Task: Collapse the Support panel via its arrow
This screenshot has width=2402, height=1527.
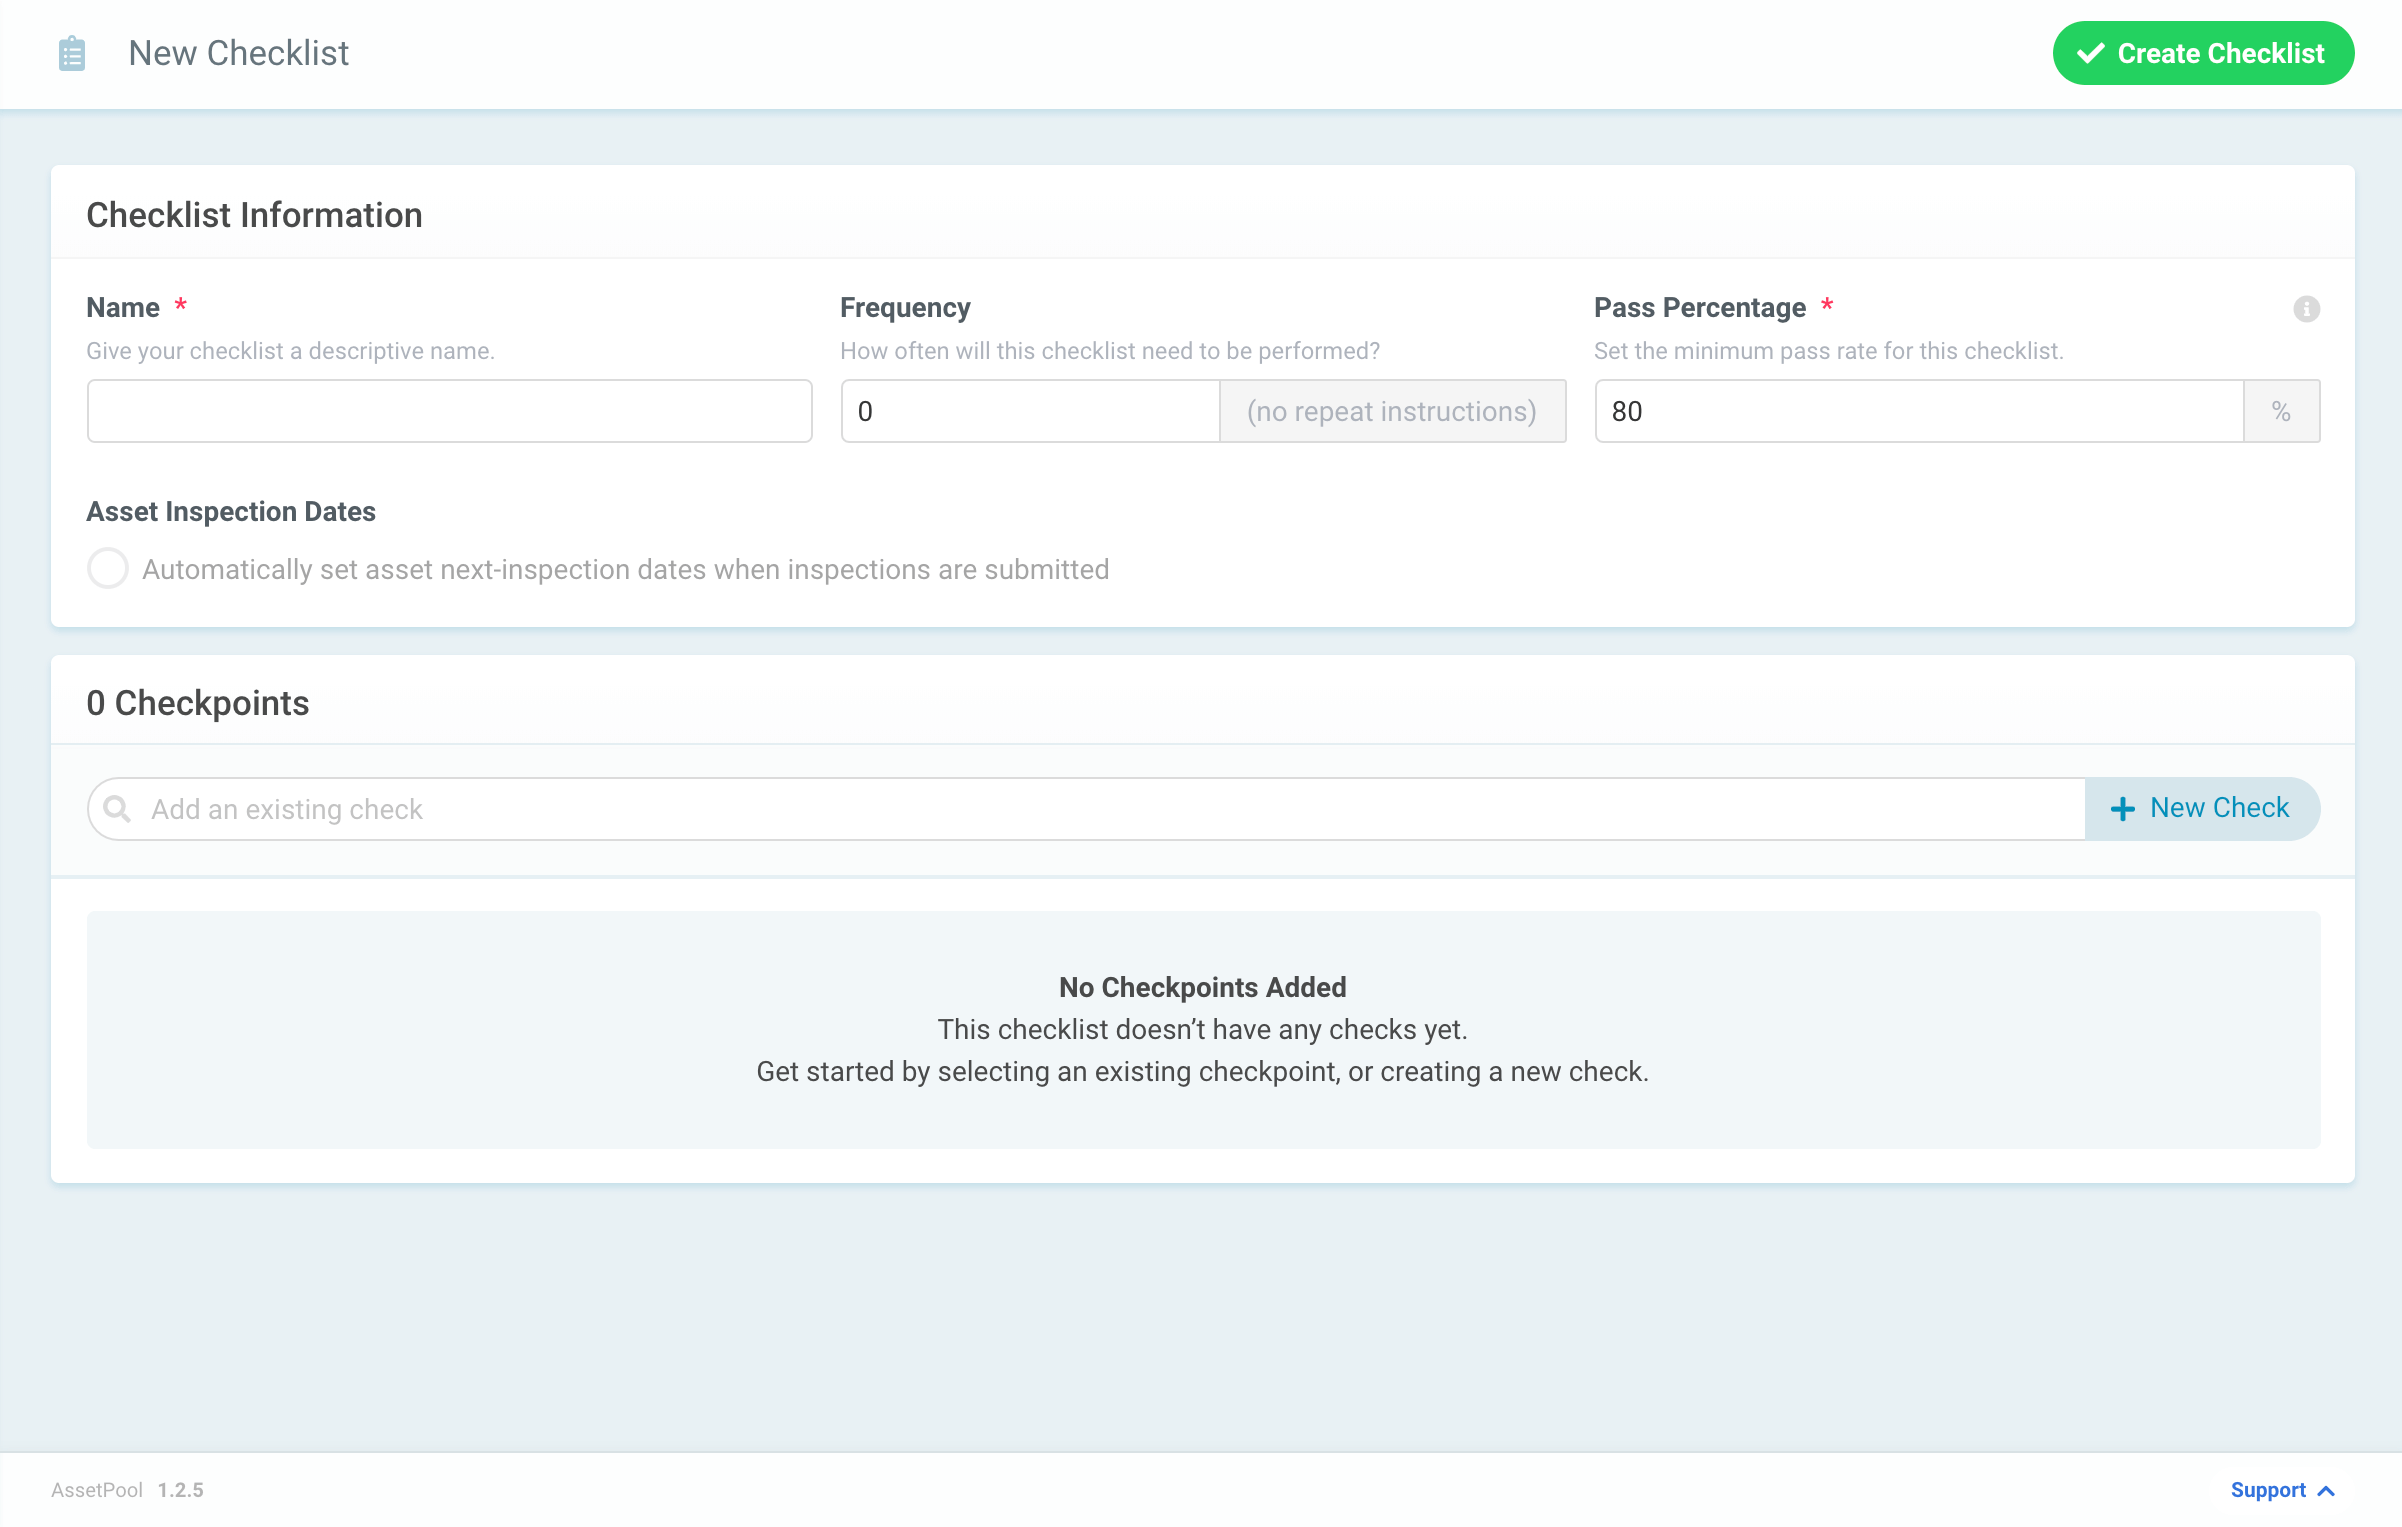Action: (x=2326, y=1489)
